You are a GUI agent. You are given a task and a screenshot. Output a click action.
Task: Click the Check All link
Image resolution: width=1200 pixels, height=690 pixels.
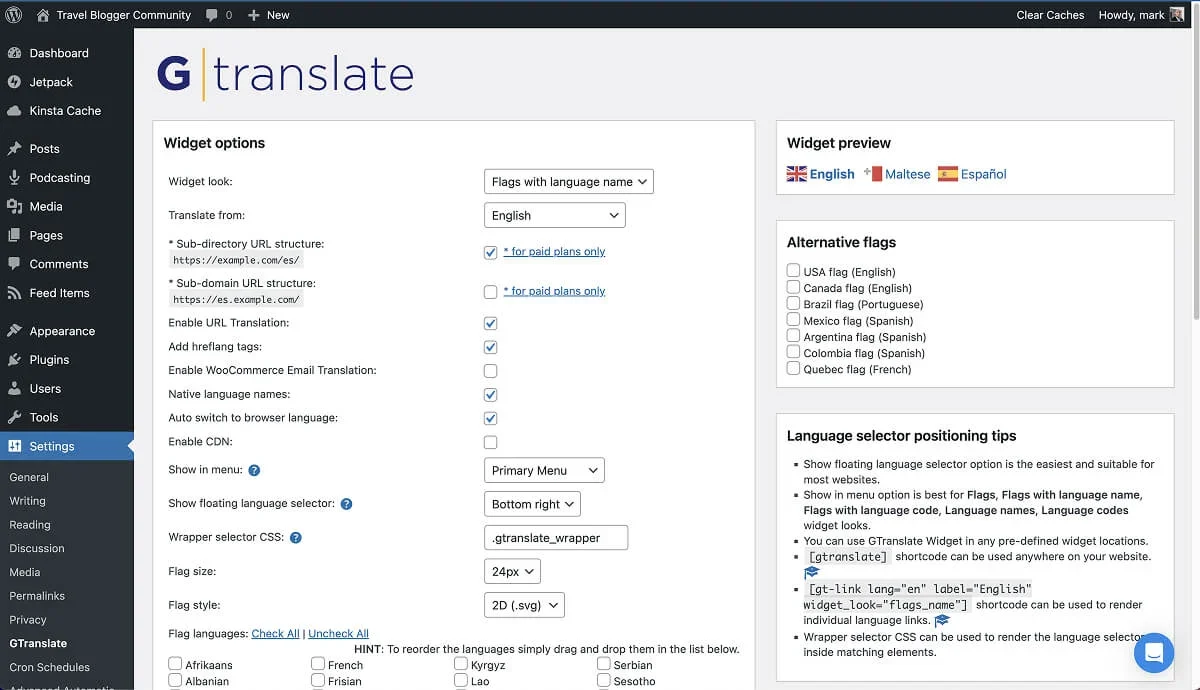(275, 633)
